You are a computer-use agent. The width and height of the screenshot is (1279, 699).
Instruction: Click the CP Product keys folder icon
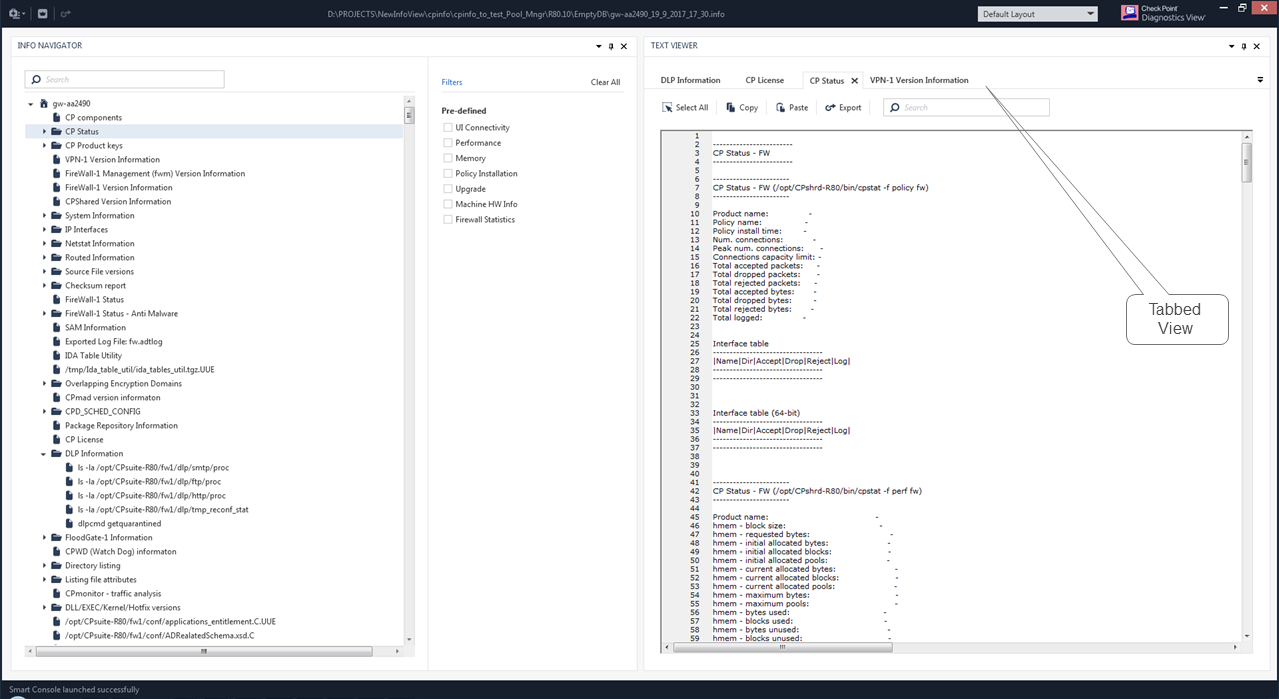click(x=57, y=145)
